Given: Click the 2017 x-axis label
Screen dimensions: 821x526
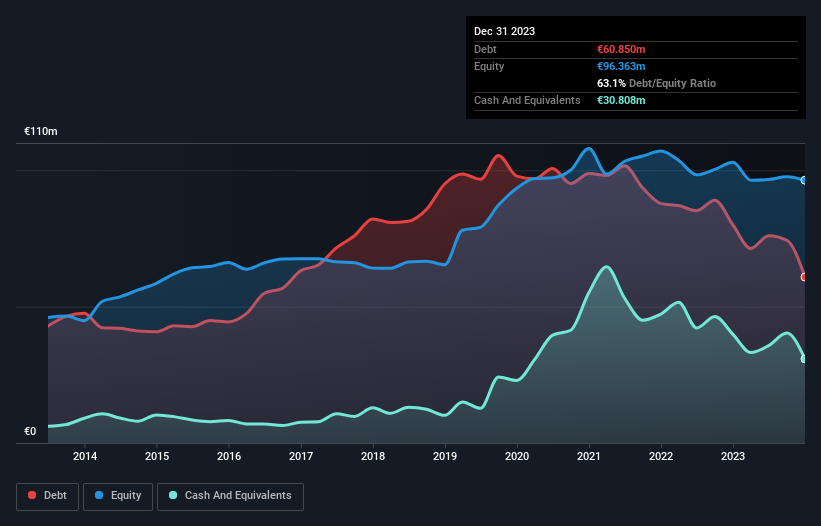Looking at the screenshot, I should pyautogui.click(x=301, y=456).
